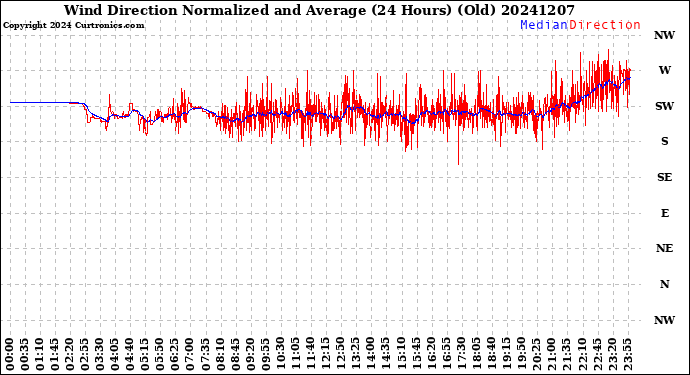Click the 16:55 time tick label
Image resolution: width=690 pixels, height=375 pixels.
447,353
